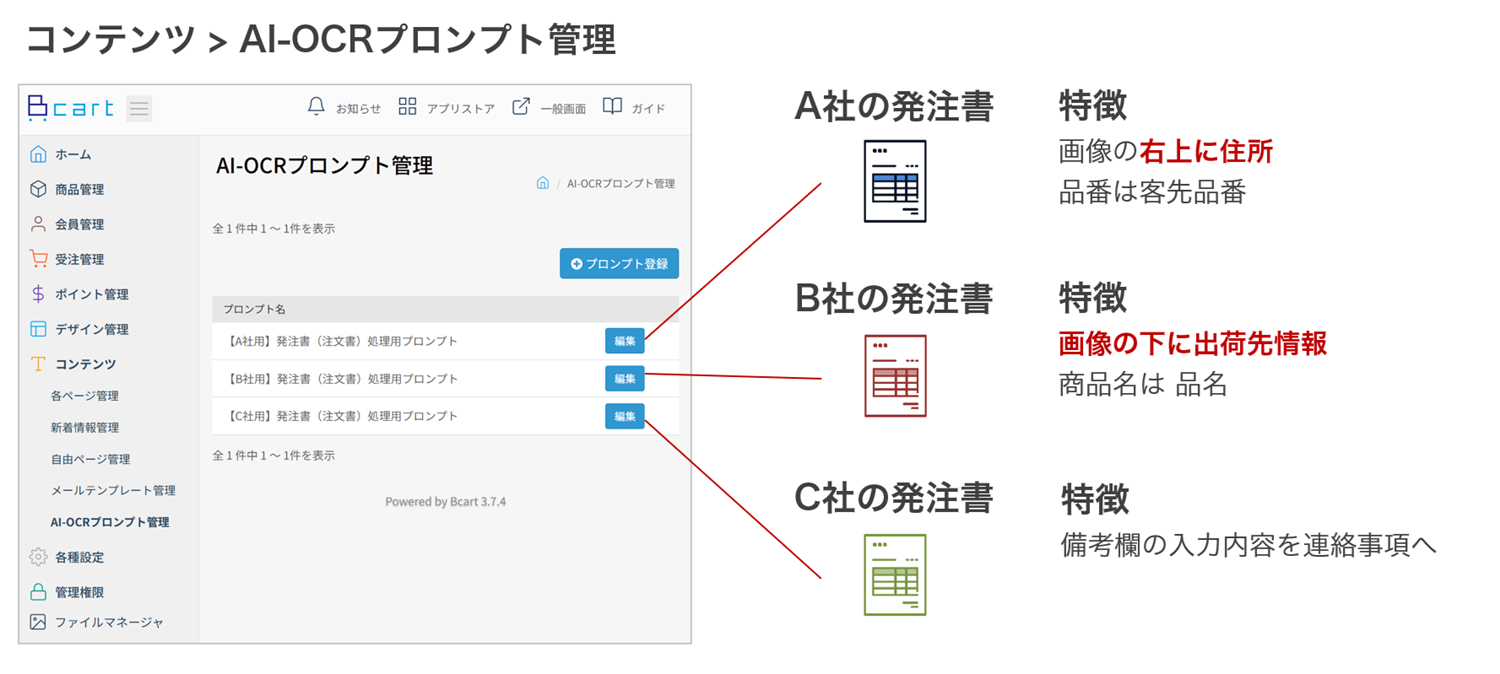Open 一般画面 external link icon

[521, 107]
